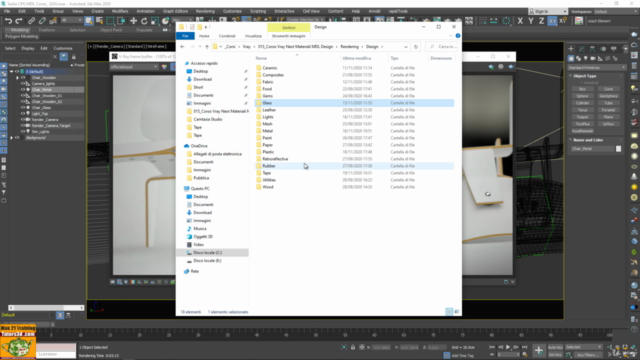Open the Rendering menu
Image resolution: width=640 pixels, height=360 pixels.
205,11
